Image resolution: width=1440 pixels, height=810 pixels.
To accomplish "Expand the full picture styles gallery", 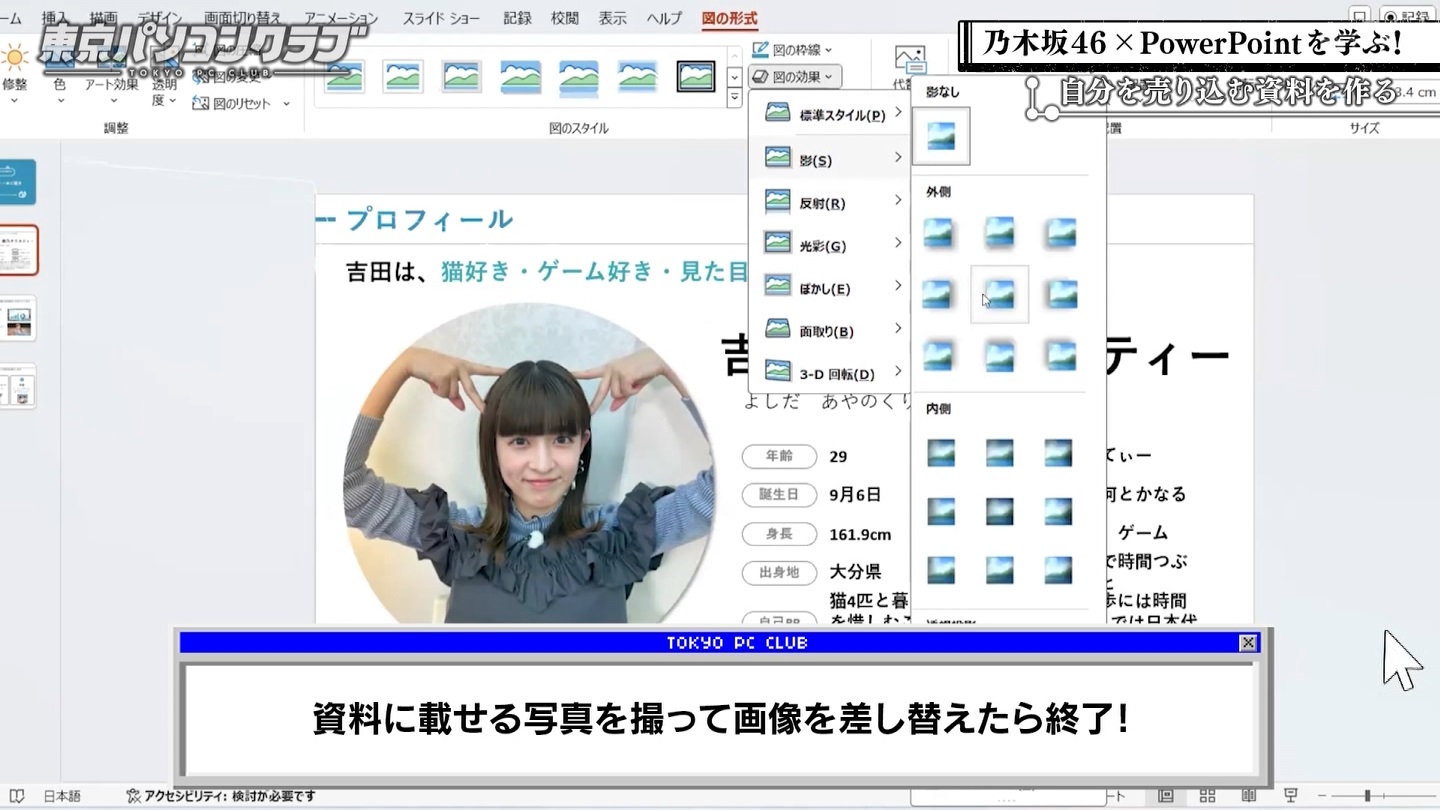I will pyautogui.click(x=735, y=97).
